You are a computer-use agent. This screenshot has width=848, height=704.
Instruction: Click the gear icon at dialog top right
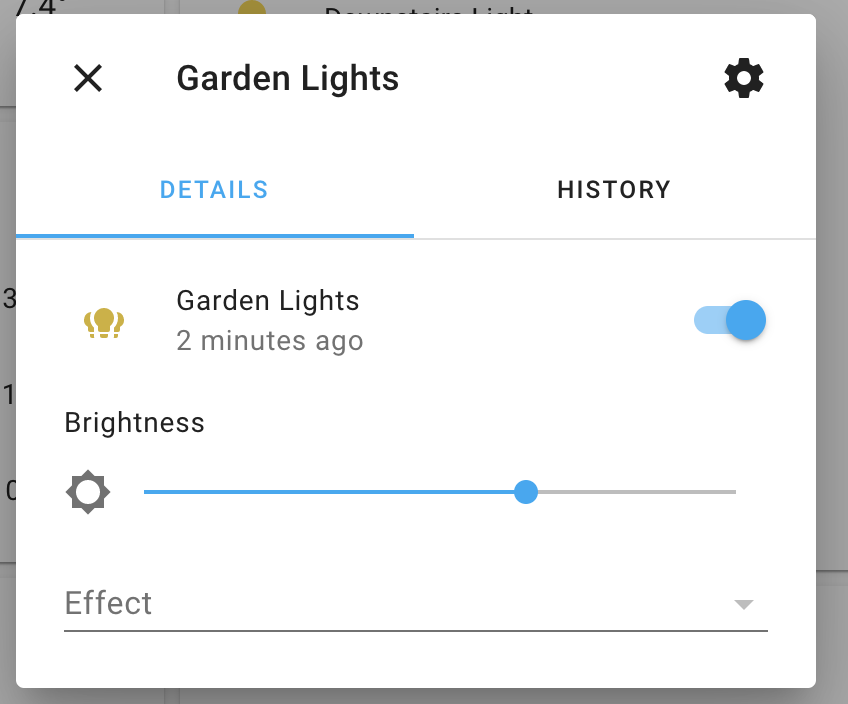tap(743, 77)
